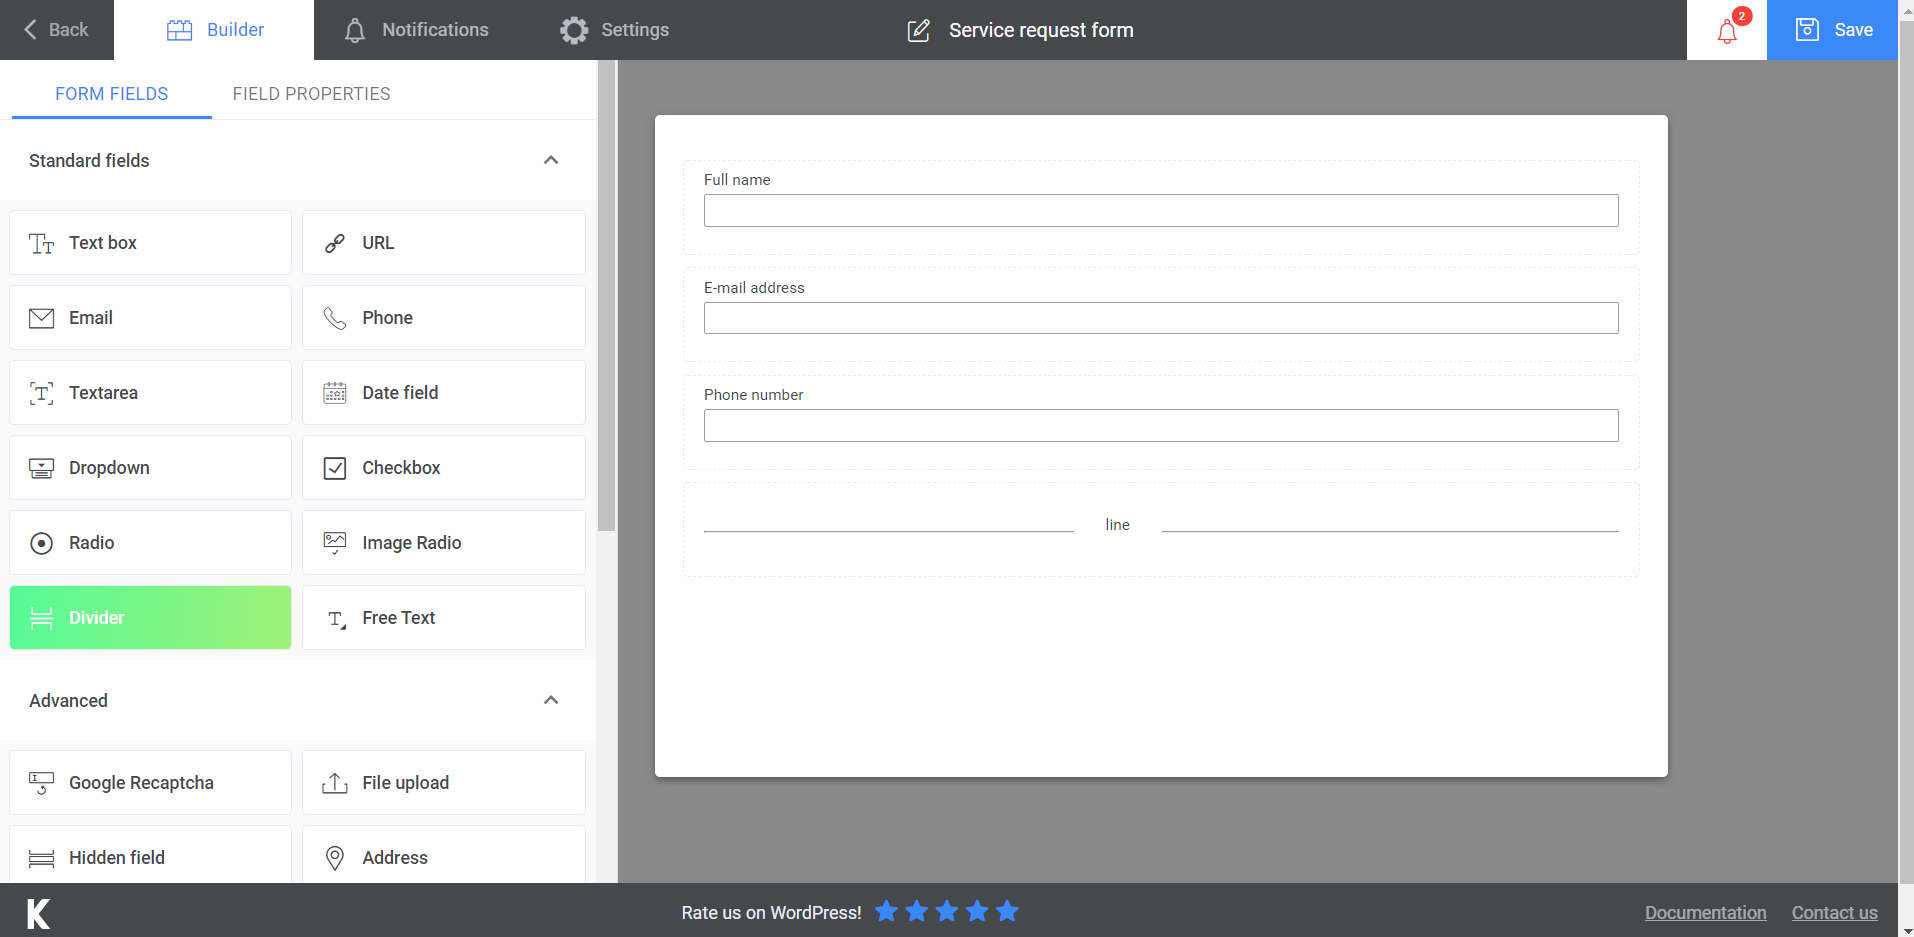
Task: Give a five-star rating on WordPress
Action: tap(1007, 911)
